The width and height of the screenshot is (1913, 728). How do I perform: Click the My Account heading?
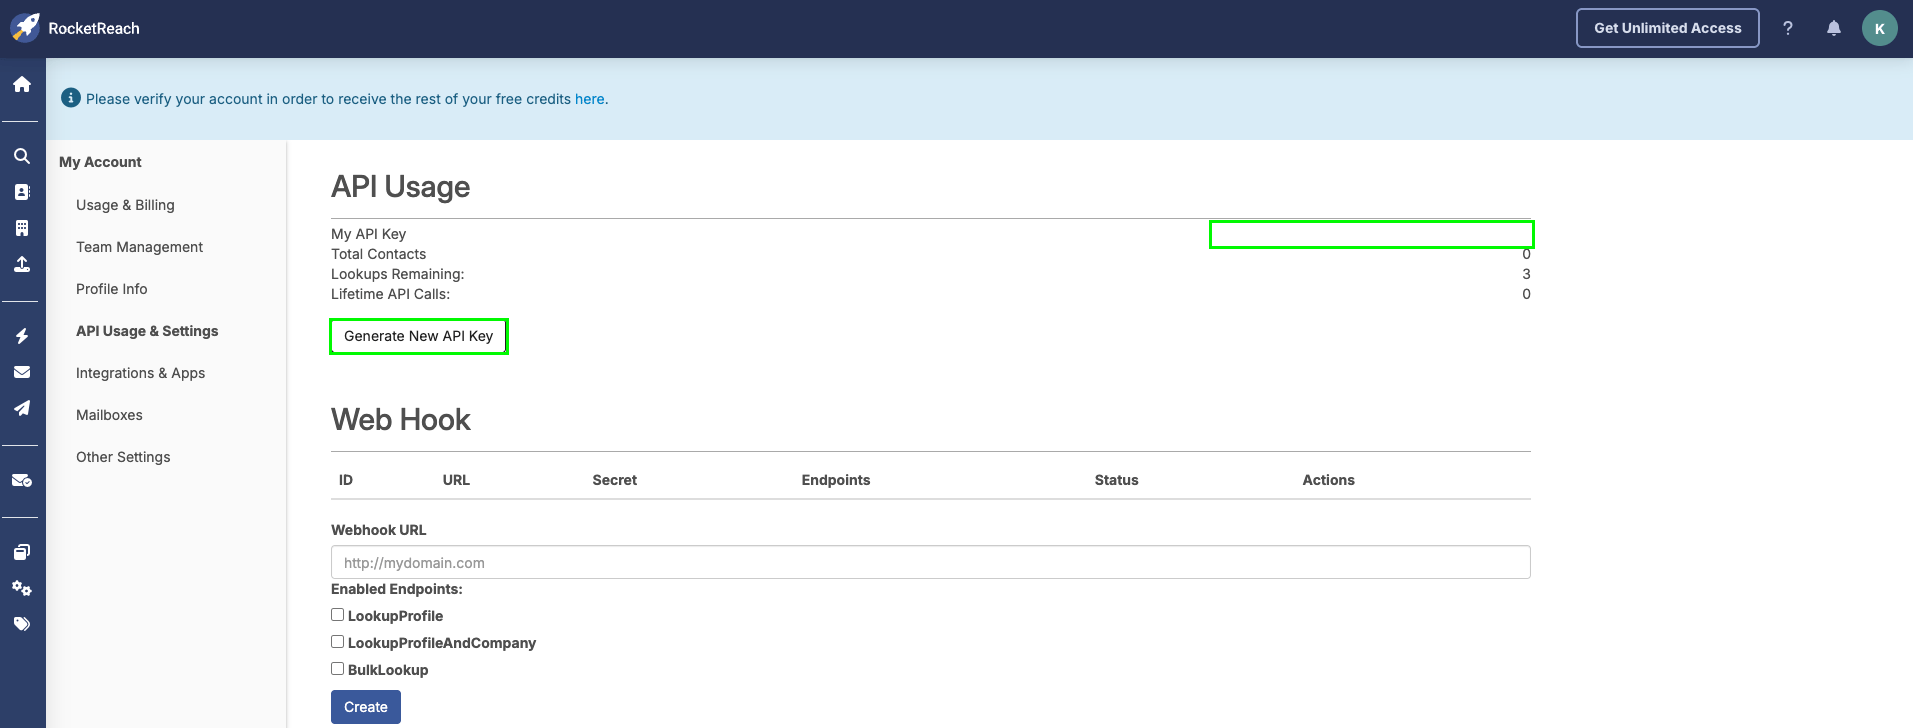click(x=100, y=162)
